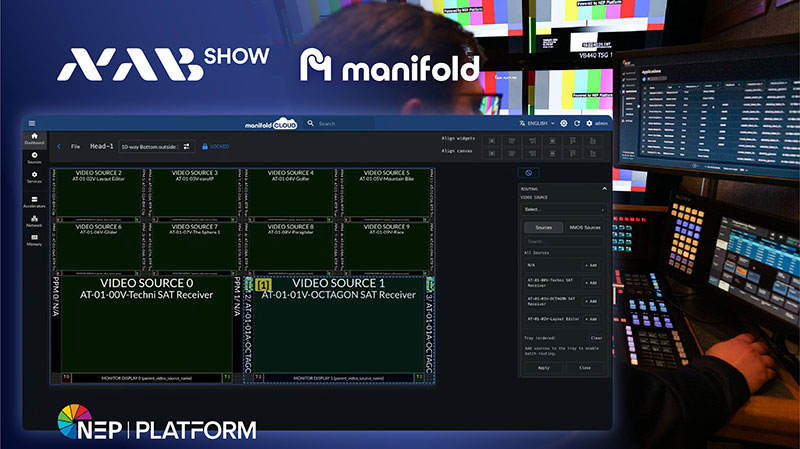Image resolution: width=800 pixels, height=449 pixels.
Task: Click the fifth Align canvas icon
Action: click(x=572, y=153)
